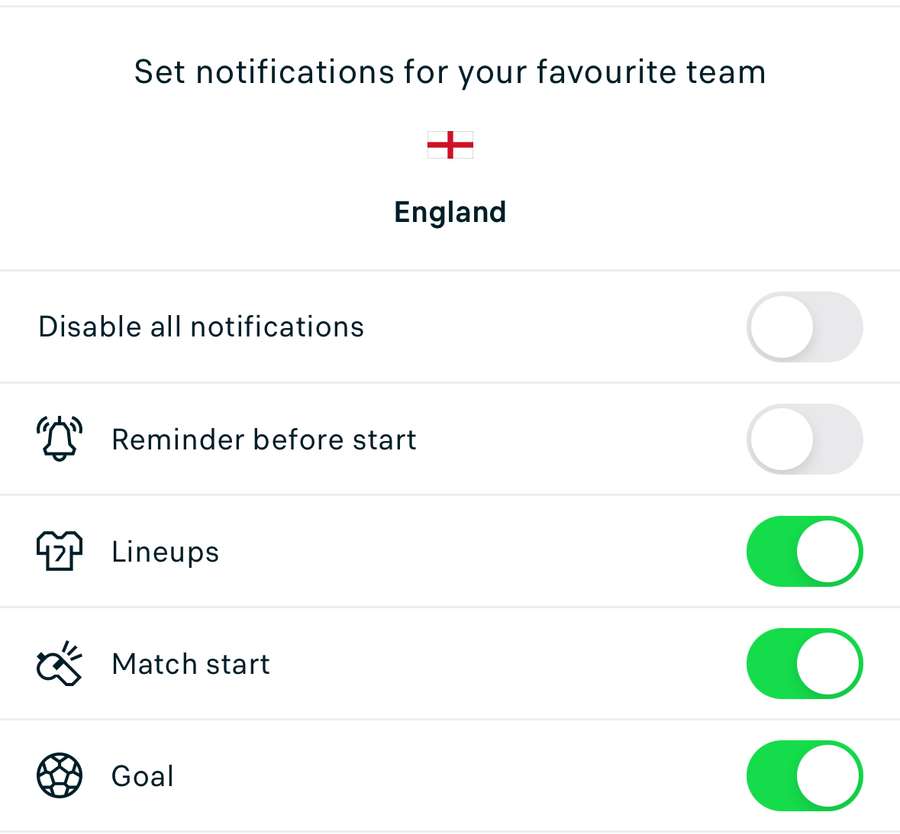Screen dimensions: 900x834
Task: Click the bold England team name
Action: pyautogui.click(x=450, y=212)
